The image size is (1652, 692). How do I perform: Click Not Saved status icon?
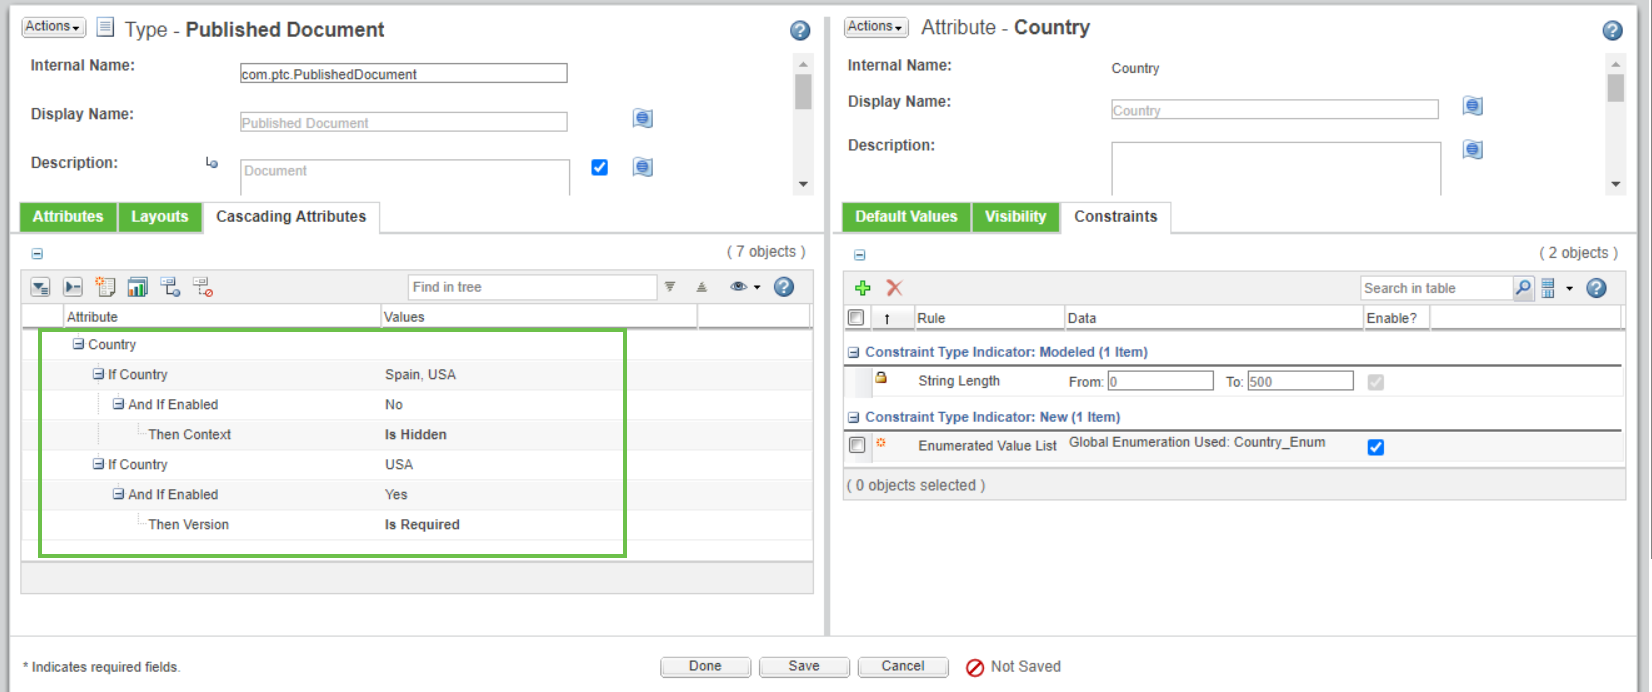coord(975,668)
